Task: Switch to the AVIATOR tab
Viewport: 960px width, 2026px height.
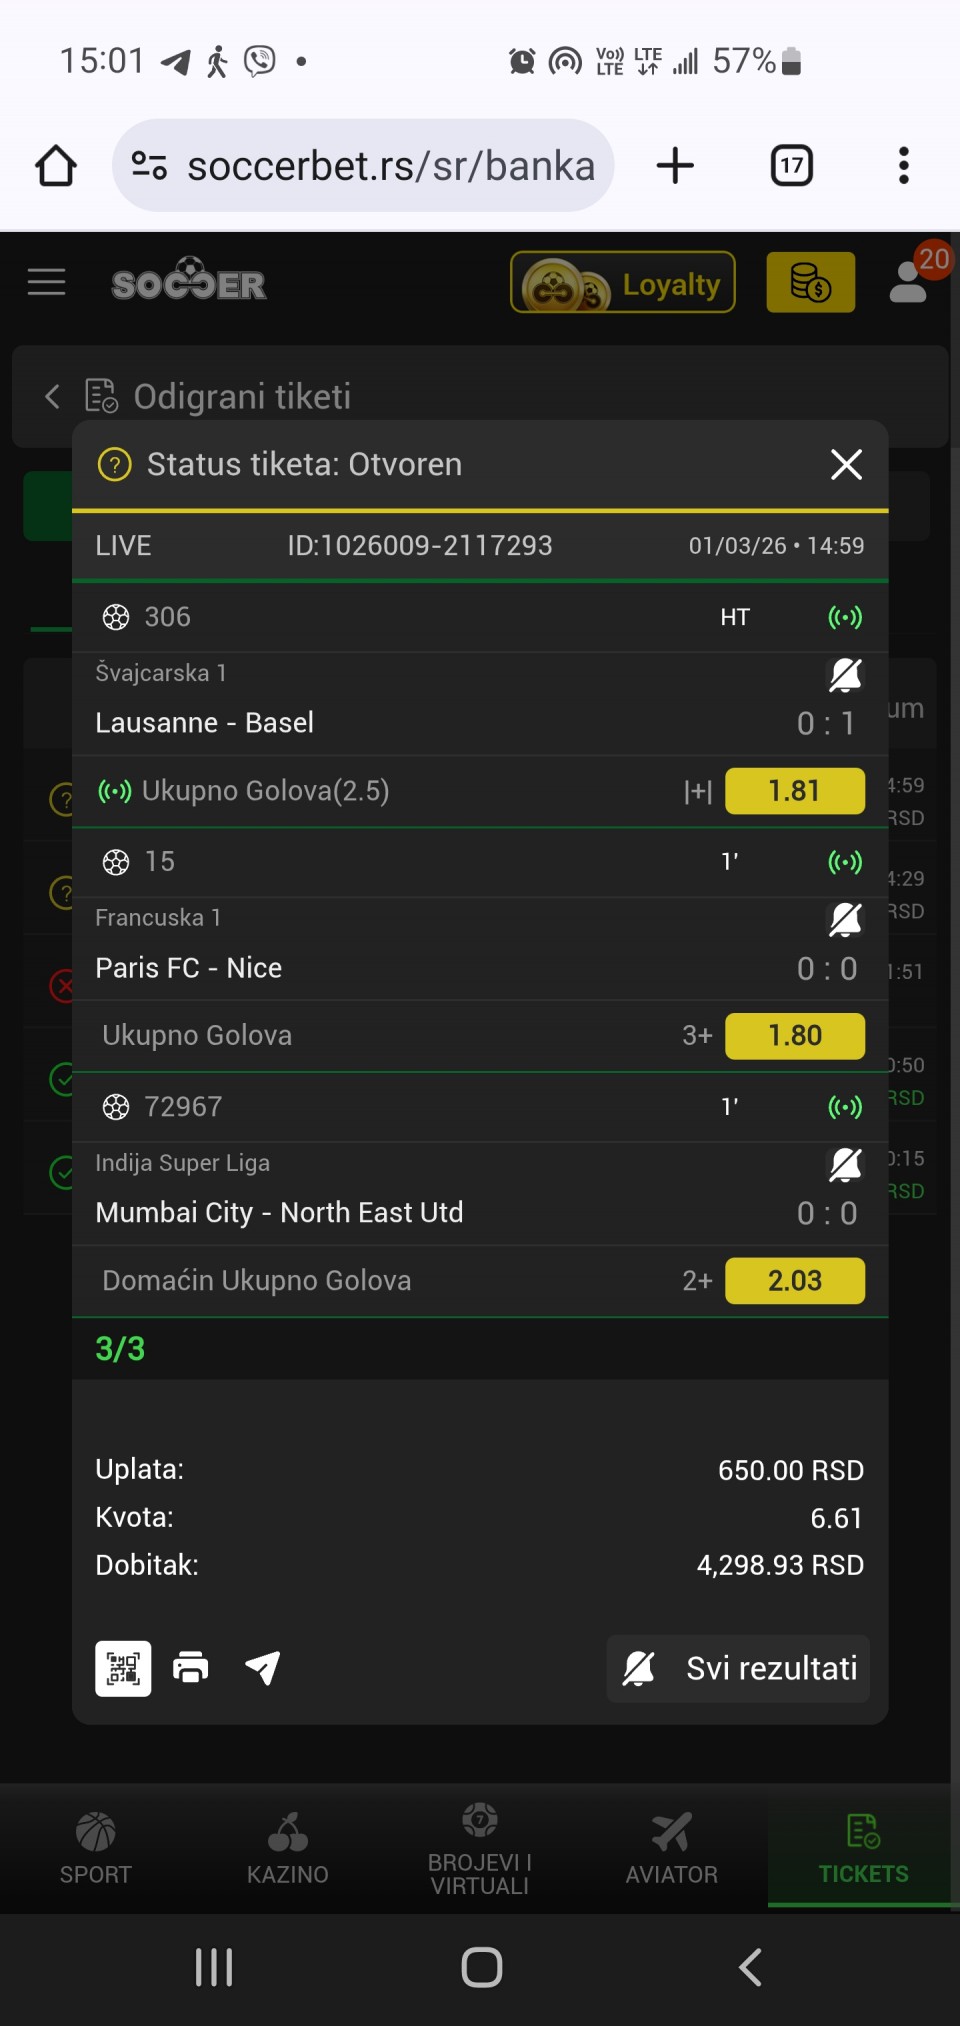Action: pyautogui.click(x=672, y=1848)
